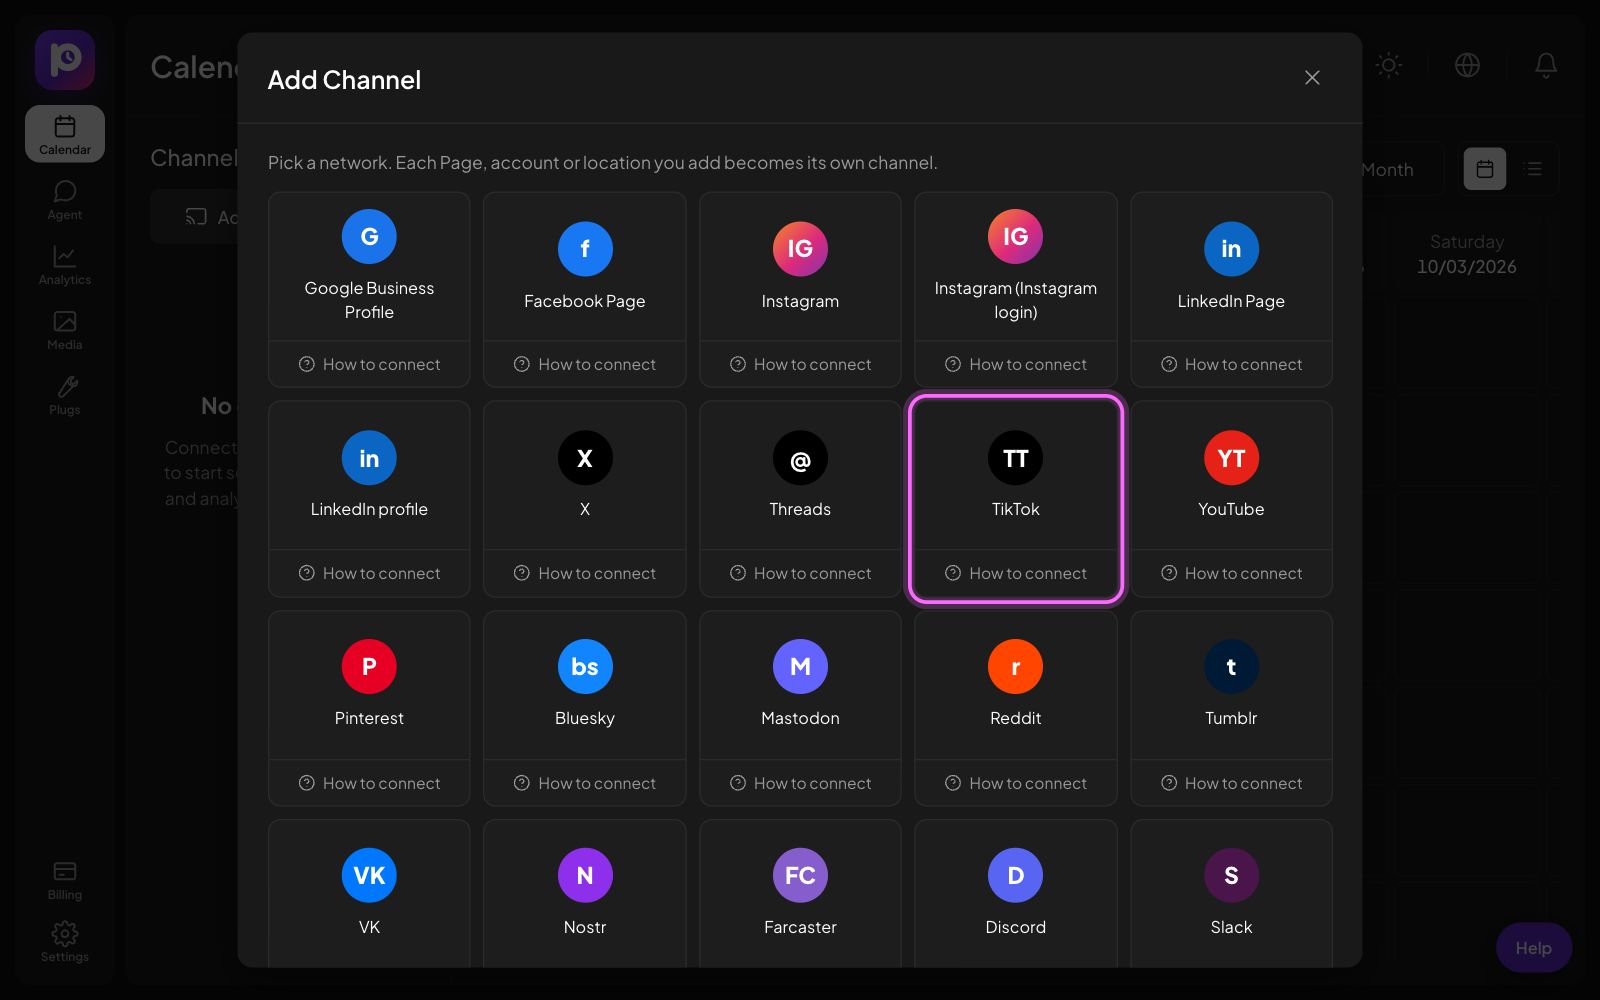Image resolution: width=1600 pixels, height=1000 pixels.
Task: Select the Google Business Profile channel
Action: point(369,266)
